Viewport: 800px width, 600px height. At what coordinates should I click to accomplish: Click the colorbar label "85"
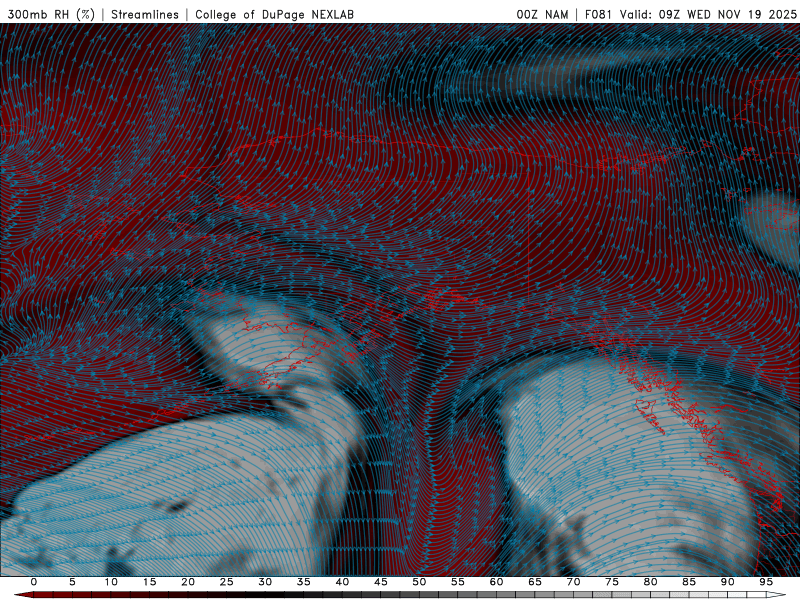(x=688, y=582)
